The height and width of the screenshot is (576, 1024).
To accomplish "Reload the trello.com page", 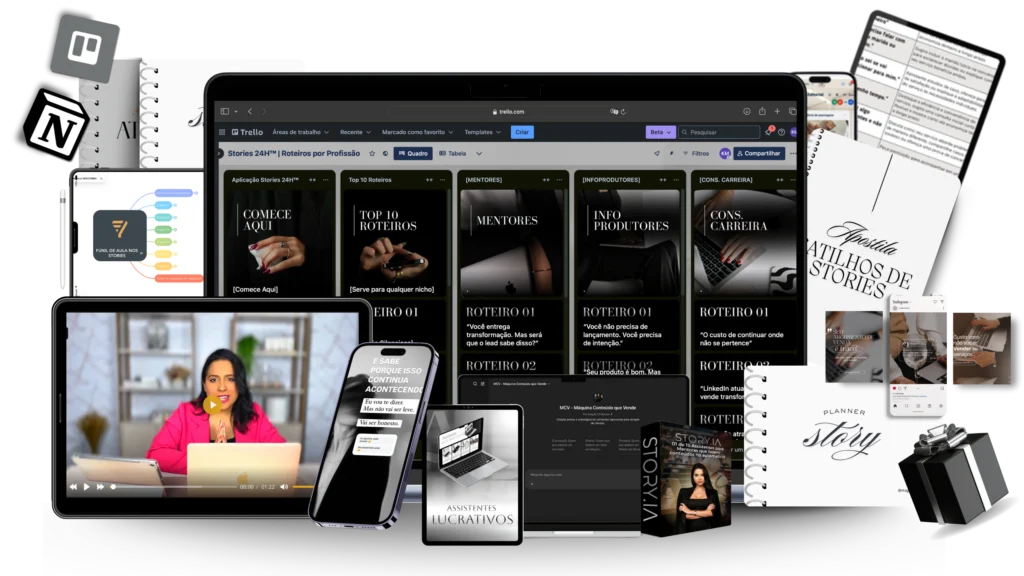I will tap(623, 112).
